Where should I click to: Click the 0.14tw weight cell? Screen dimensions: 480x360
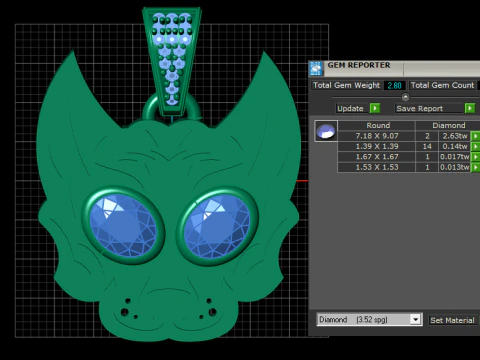pyautogui.click(x=455, y=146)
